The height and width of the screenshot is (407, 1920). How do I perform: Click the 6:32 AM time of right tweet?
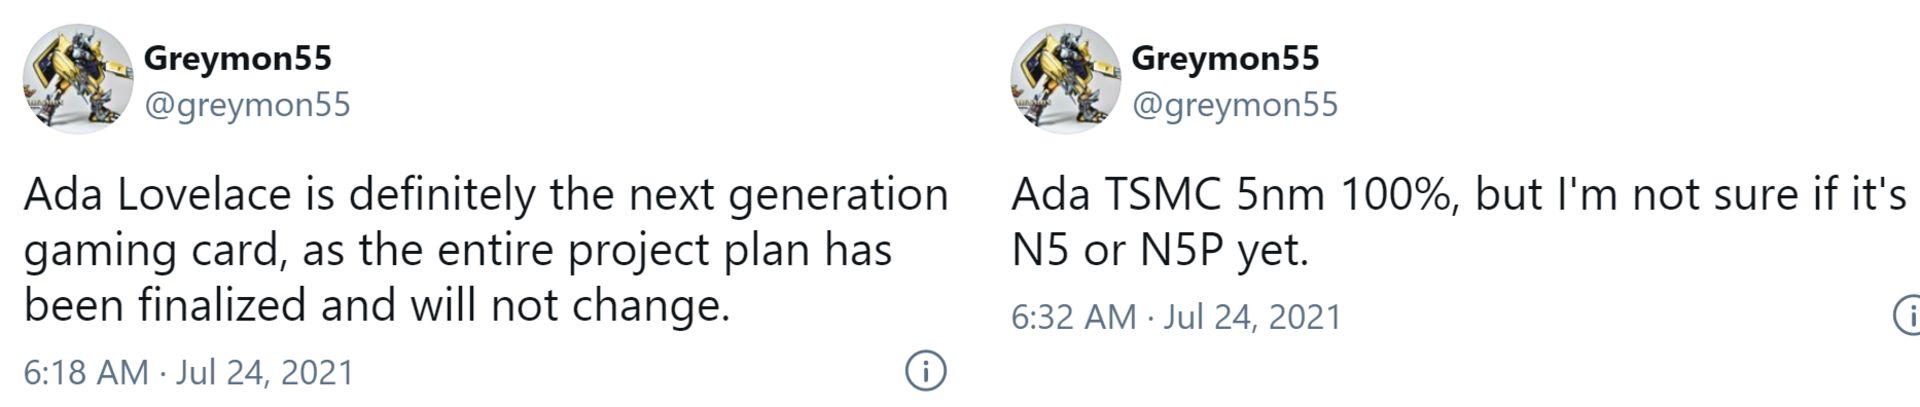[1074, 317]
